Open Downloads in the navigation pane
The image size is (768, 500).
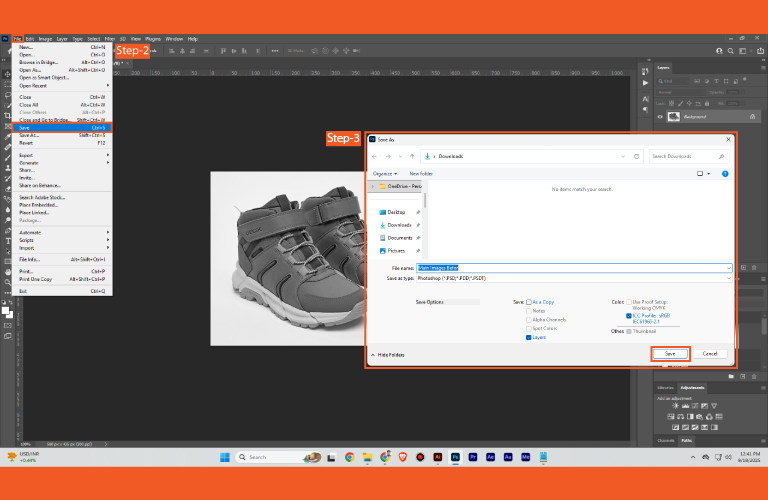[x=399, y=225]
